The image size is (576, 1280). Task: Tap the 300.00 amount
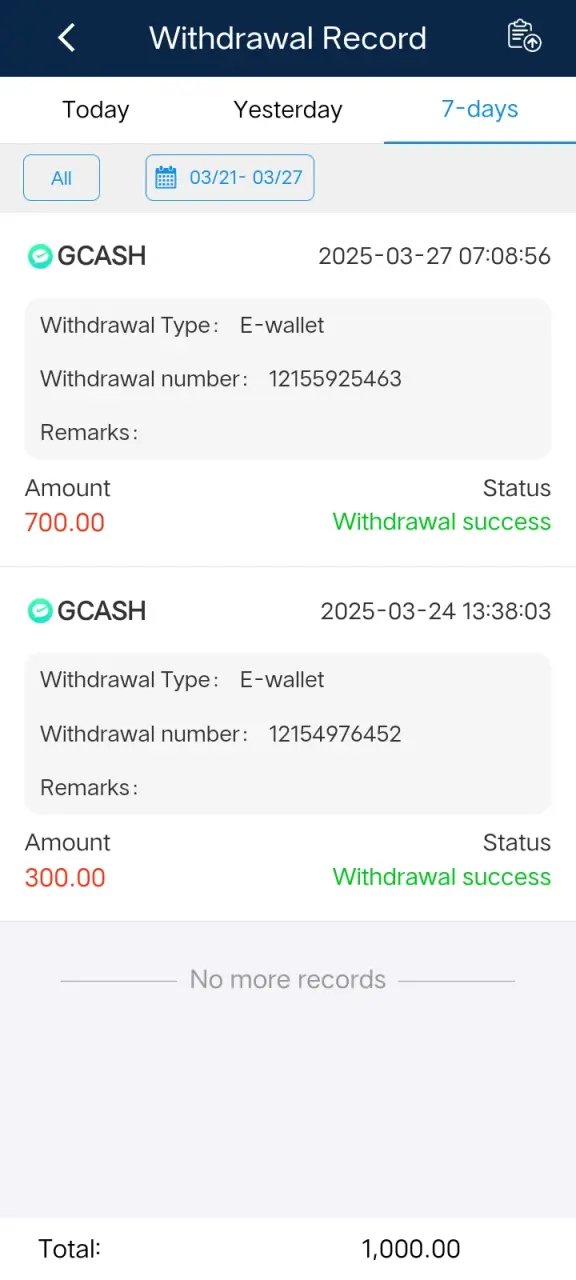tap(65, 877)
